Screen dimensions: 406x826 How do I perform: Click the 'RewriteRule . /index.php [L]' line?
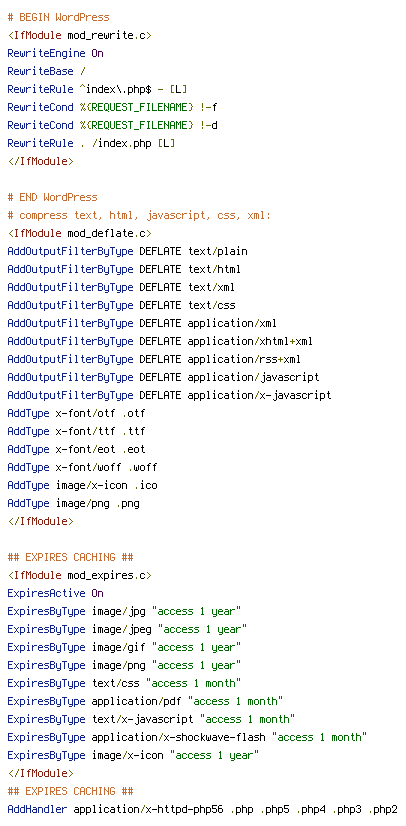tap(92, 143)
